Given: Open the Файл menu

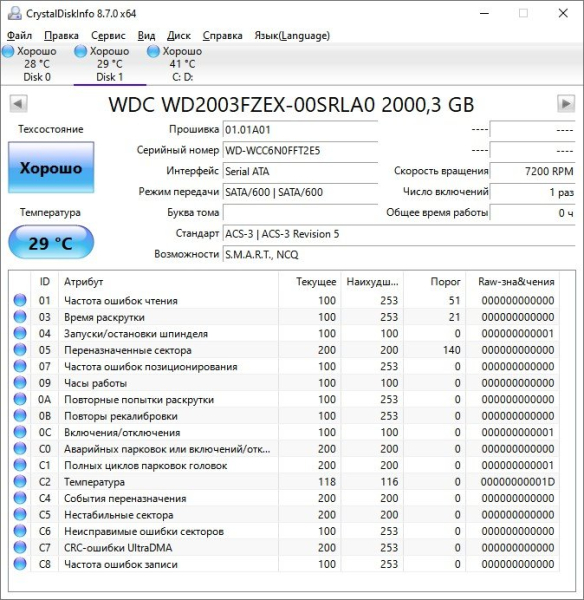Looking at the screenshot, I should [20, 36].
